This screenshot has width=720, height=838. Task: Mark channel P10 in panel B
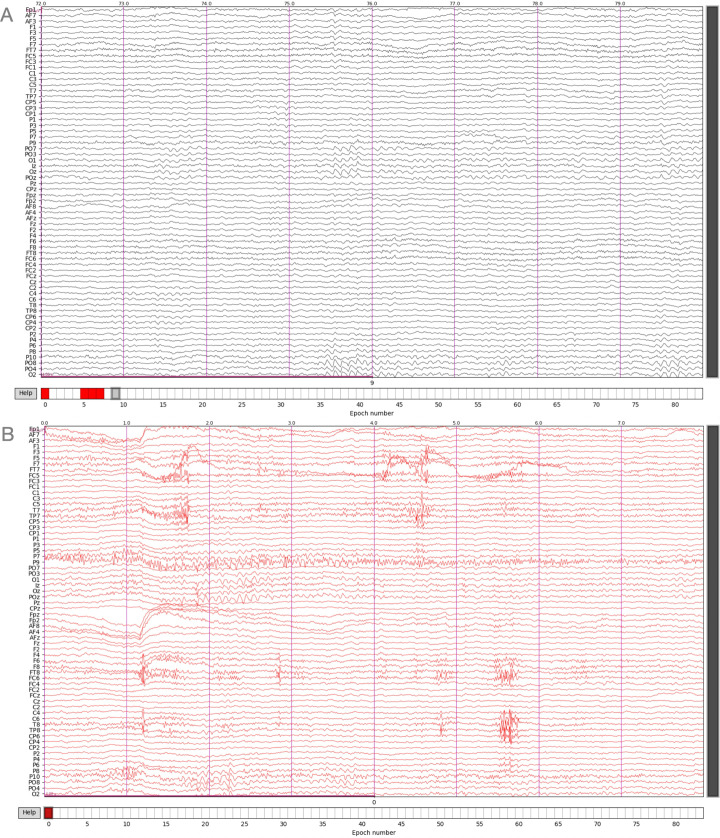[34, 777]
